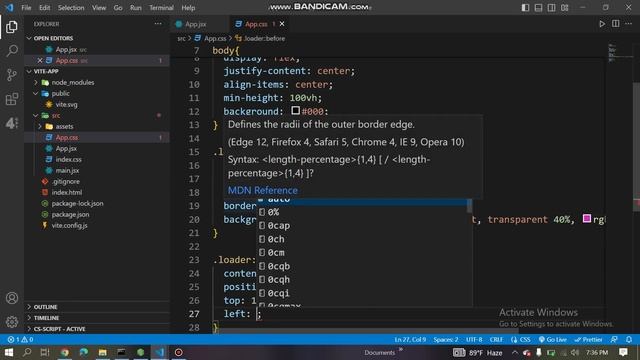Open package.json in explorer
Screen dimensions: 640x360
point(70,214)
